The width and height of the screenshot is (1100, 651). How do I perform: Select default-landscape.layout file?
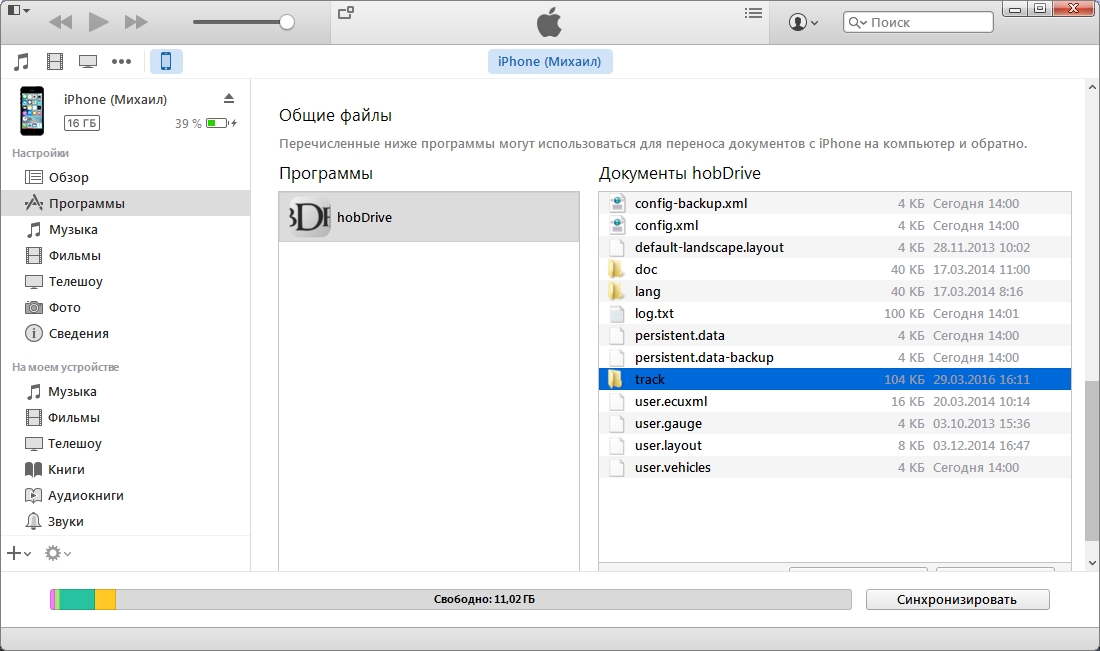click(835, 248)
